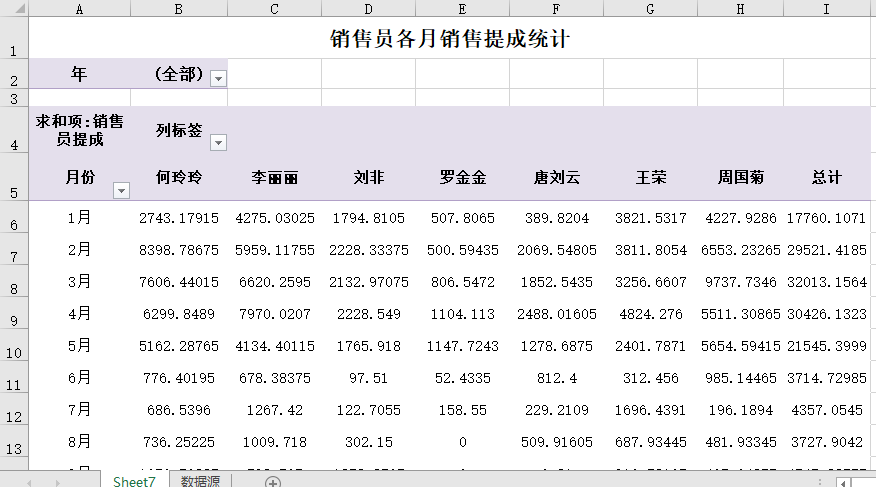Select column G header
The height and width of the screenshot is (487, 876).
tap(650, 9)
